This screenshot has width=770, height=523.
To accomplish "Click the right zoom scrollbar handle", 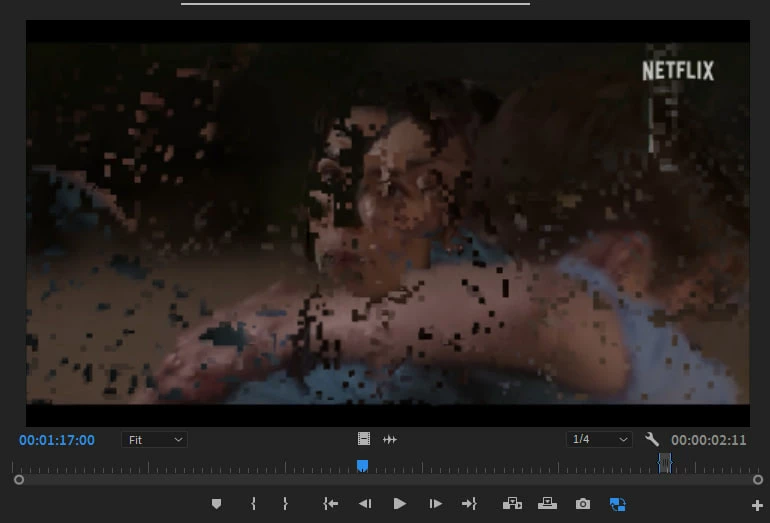I will 758,479.
